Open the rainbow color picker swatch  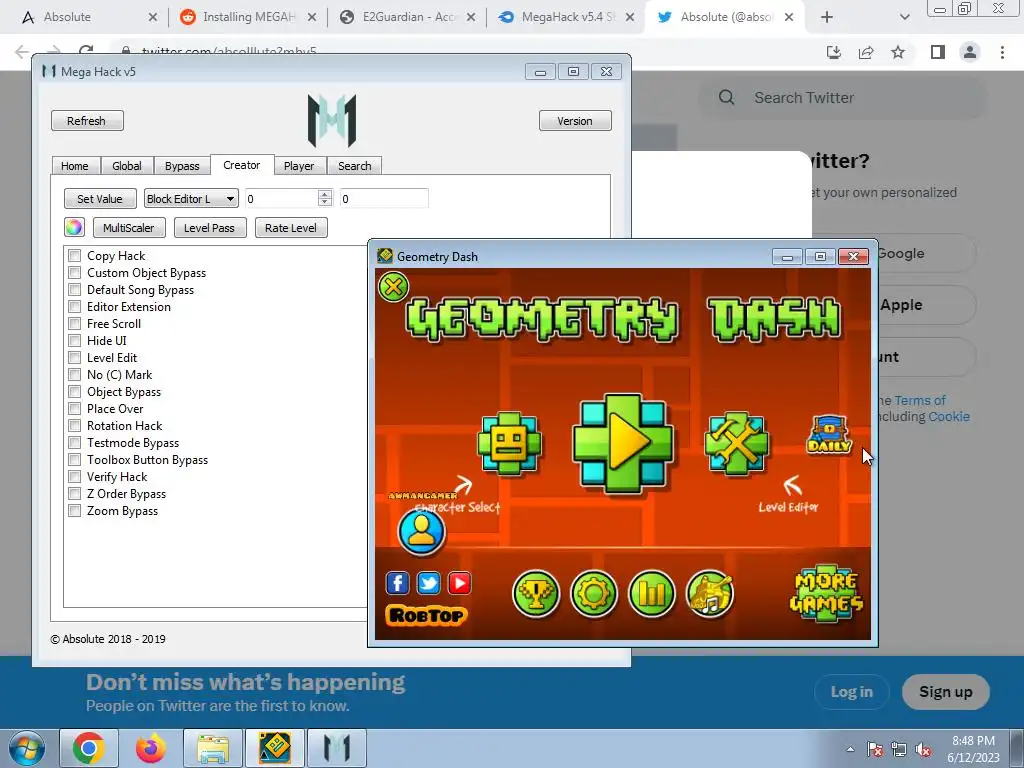74,227
